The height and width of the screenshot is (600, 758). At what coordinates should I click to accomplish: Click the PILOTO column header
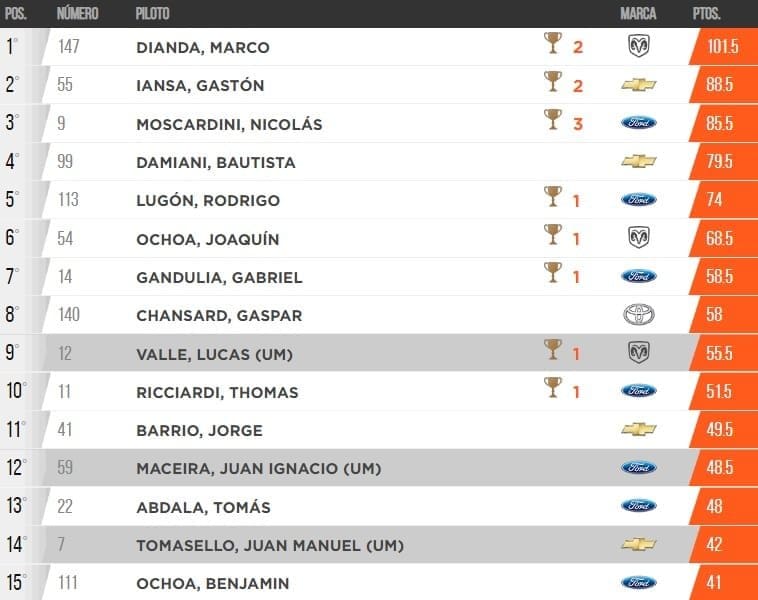point(152,14)
